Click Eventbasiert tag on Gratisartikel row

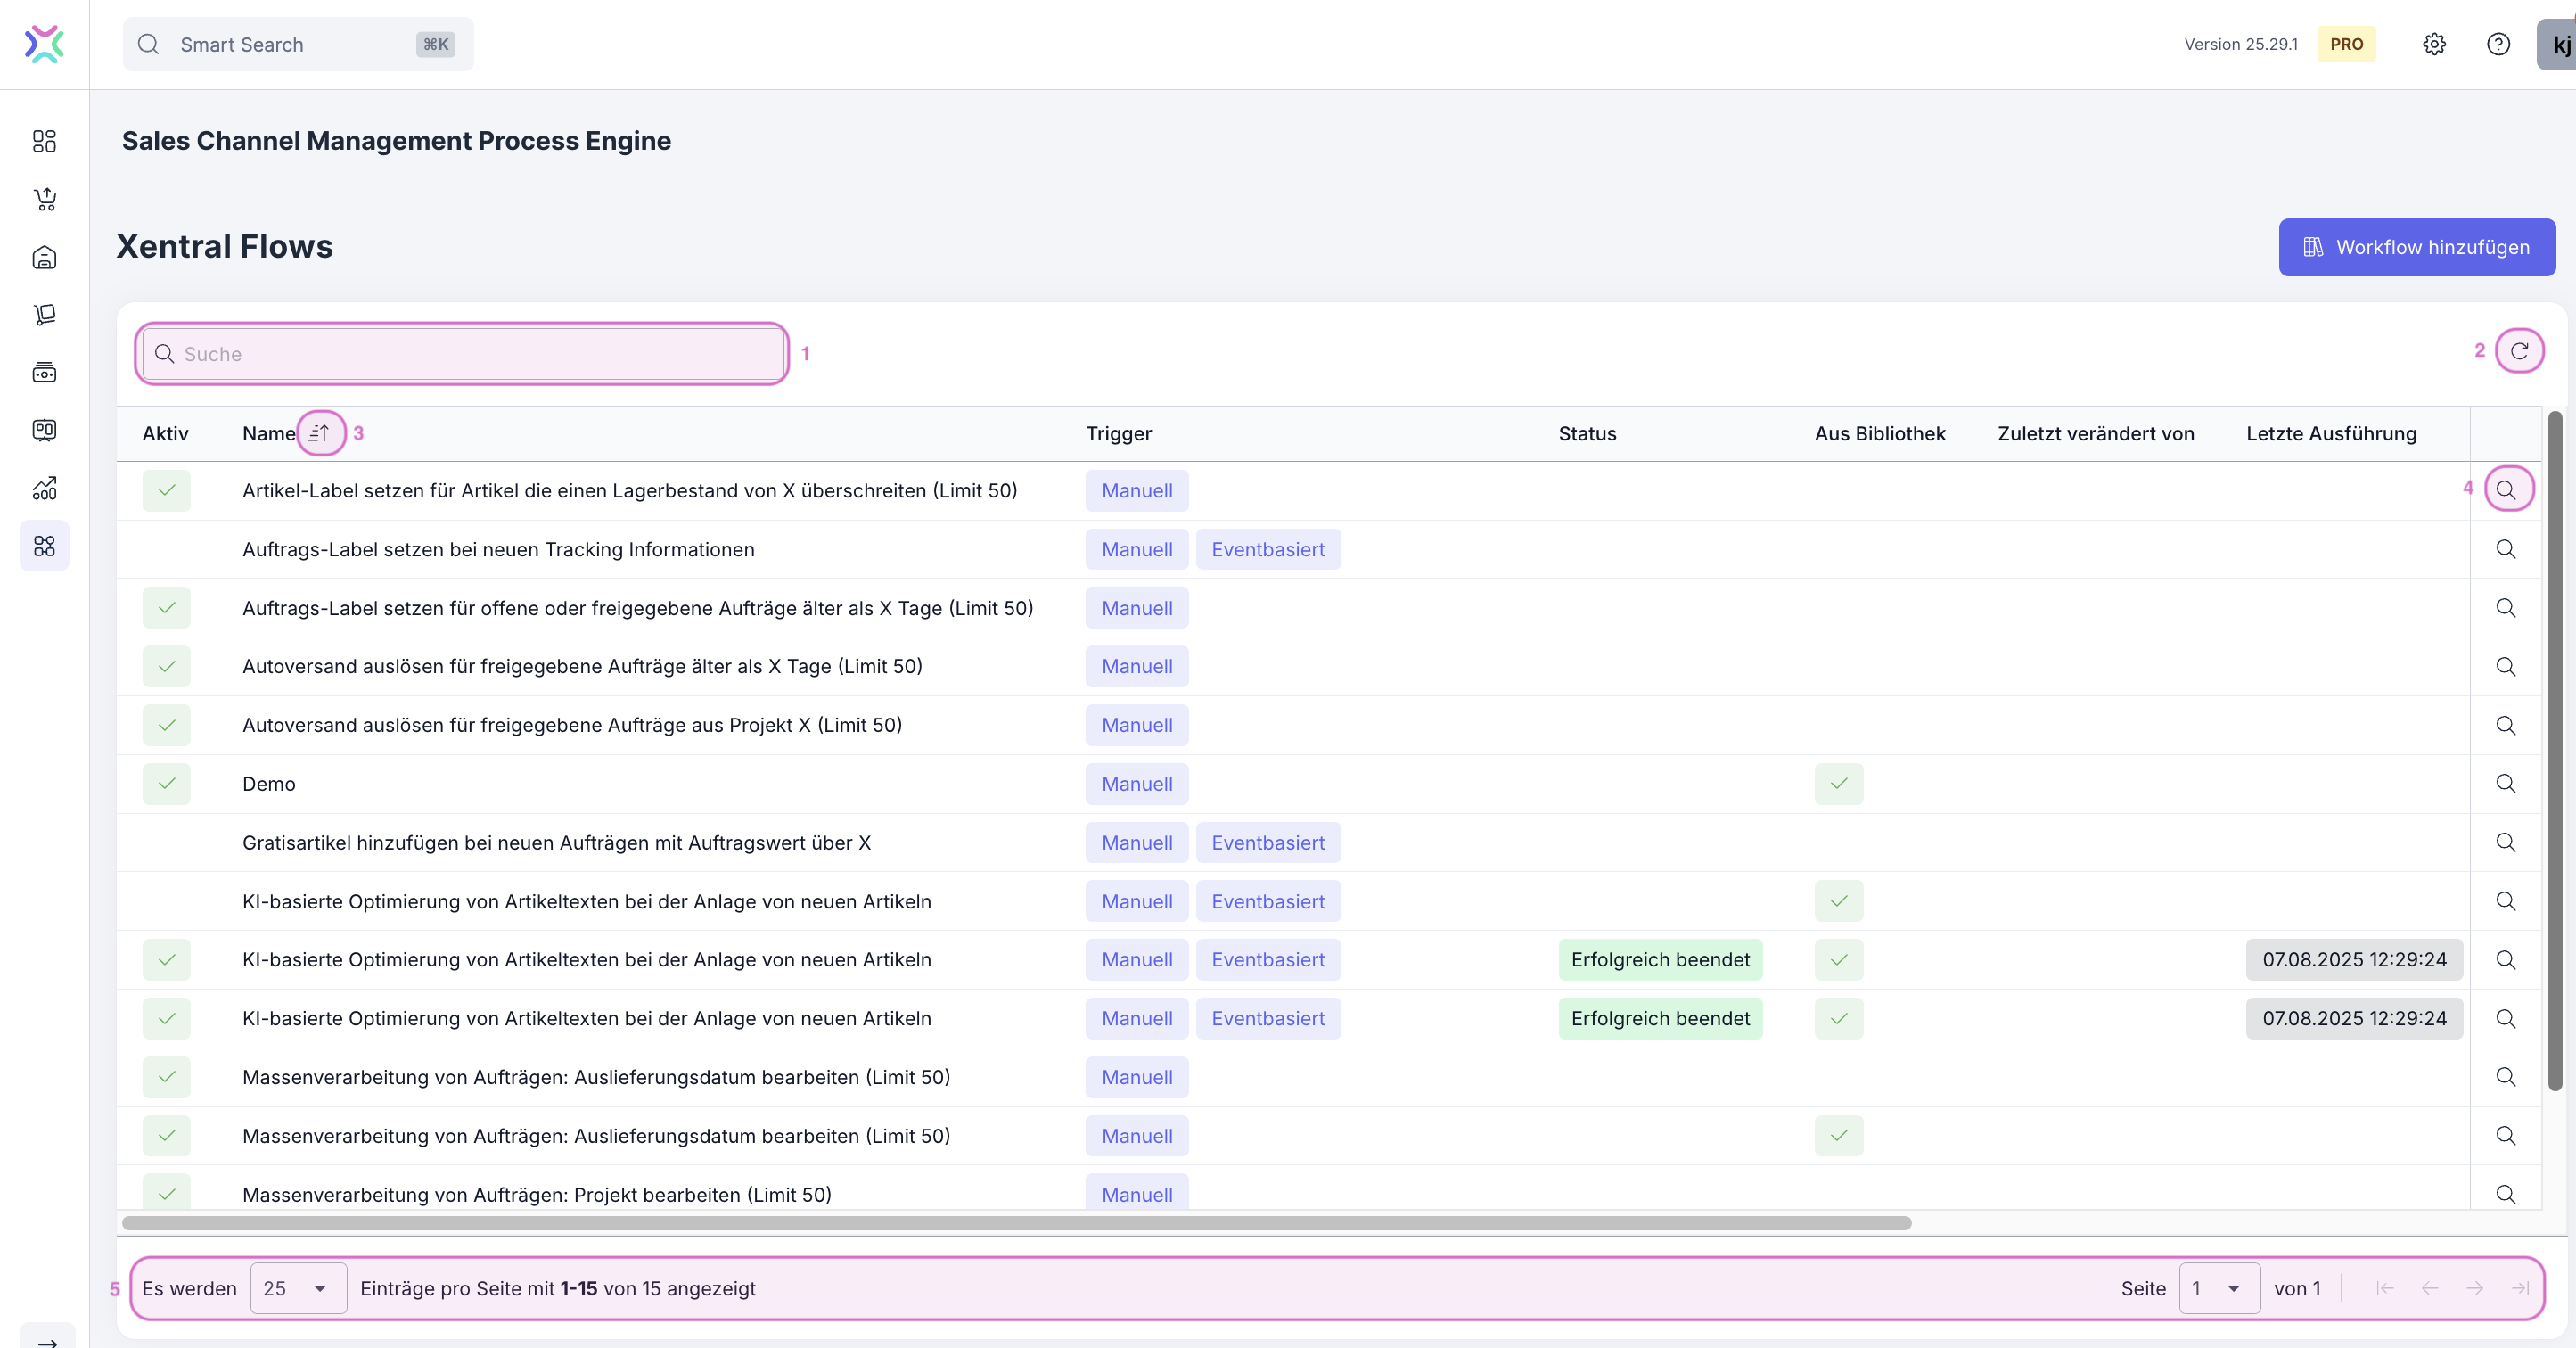point(1267,842)
